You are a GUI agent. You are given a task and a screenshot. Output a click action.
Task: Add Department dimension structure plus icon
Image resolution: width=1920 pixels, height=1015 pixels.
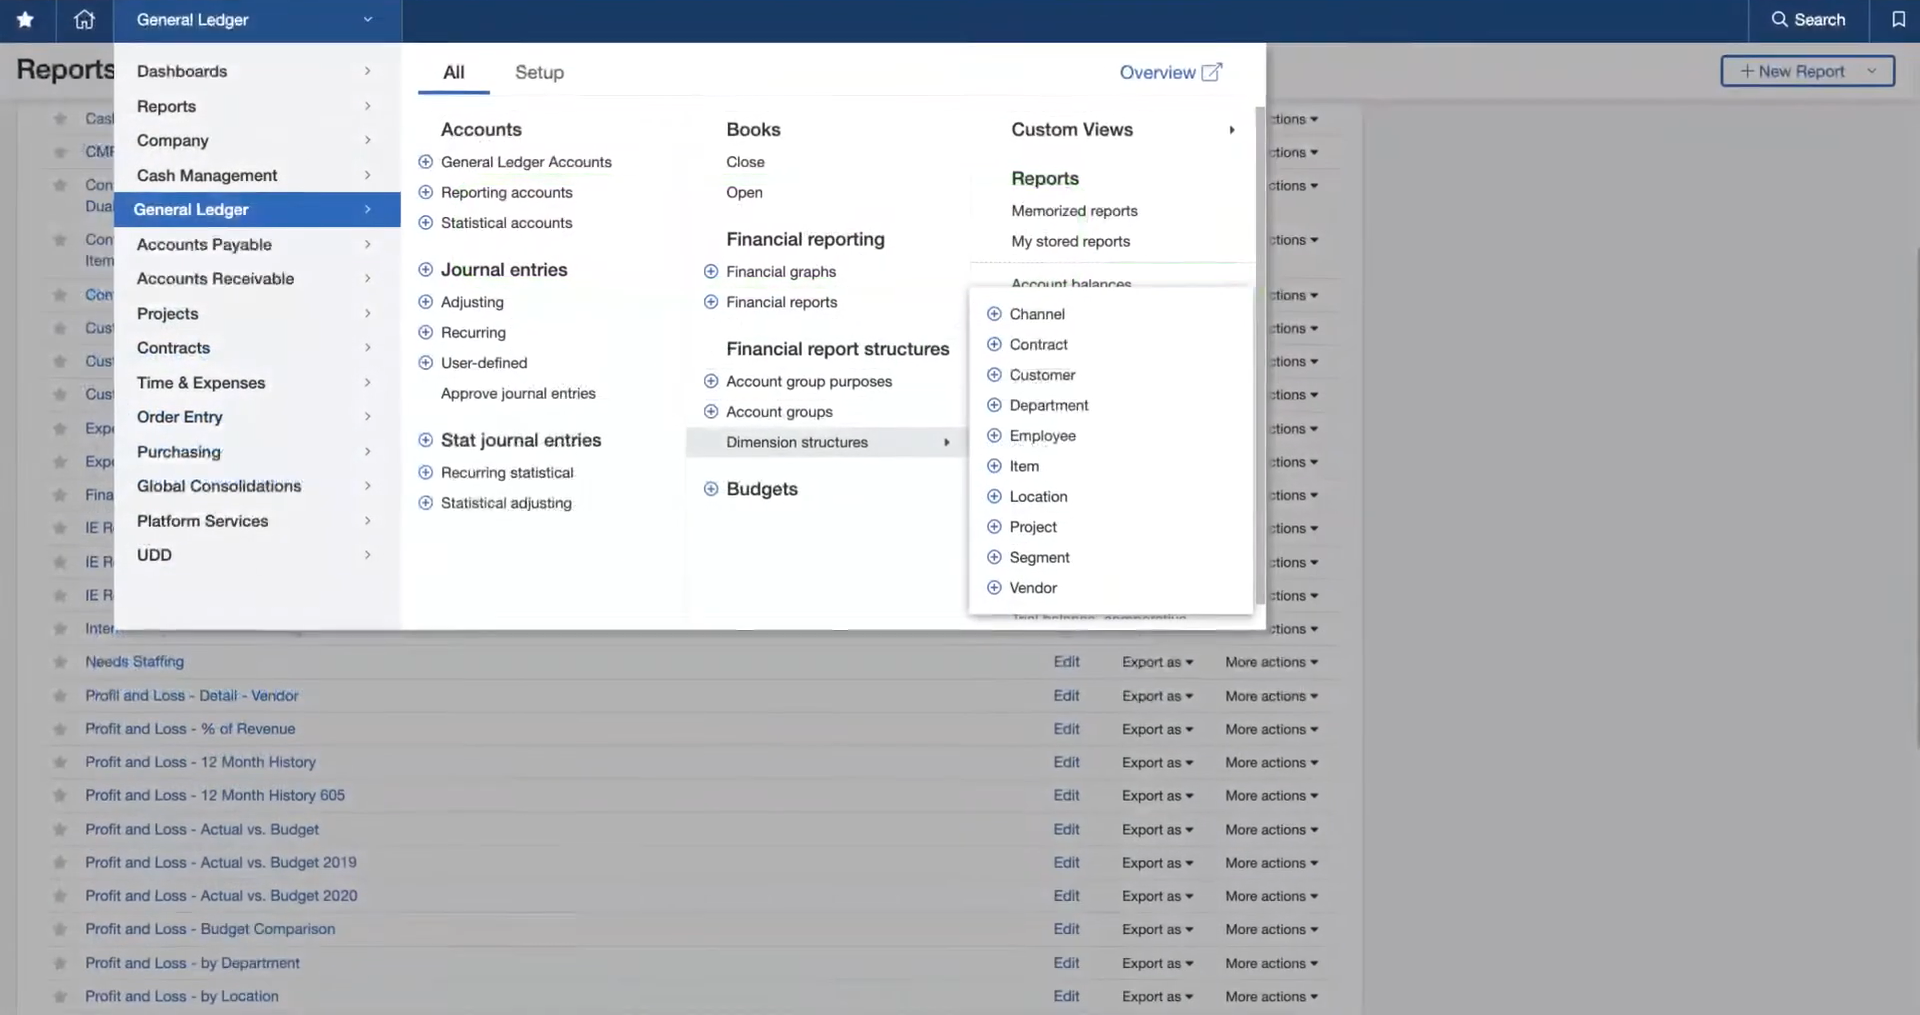994,405
